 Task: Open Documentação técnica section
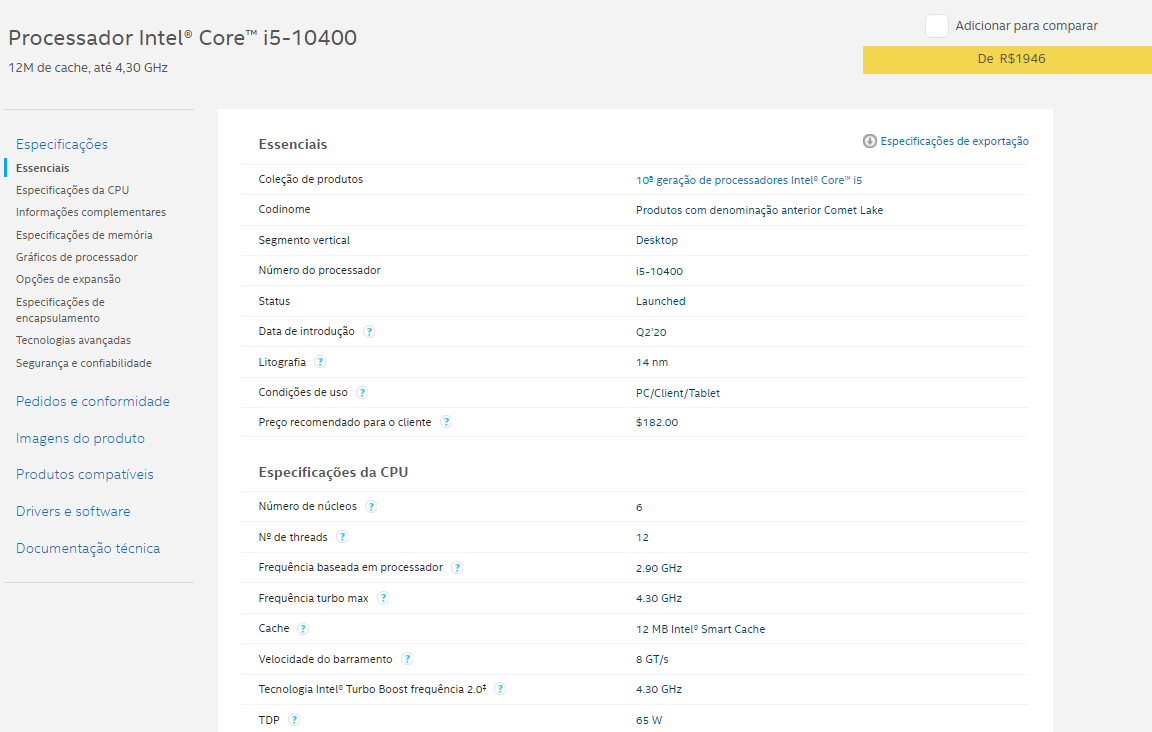pos(88,548)
